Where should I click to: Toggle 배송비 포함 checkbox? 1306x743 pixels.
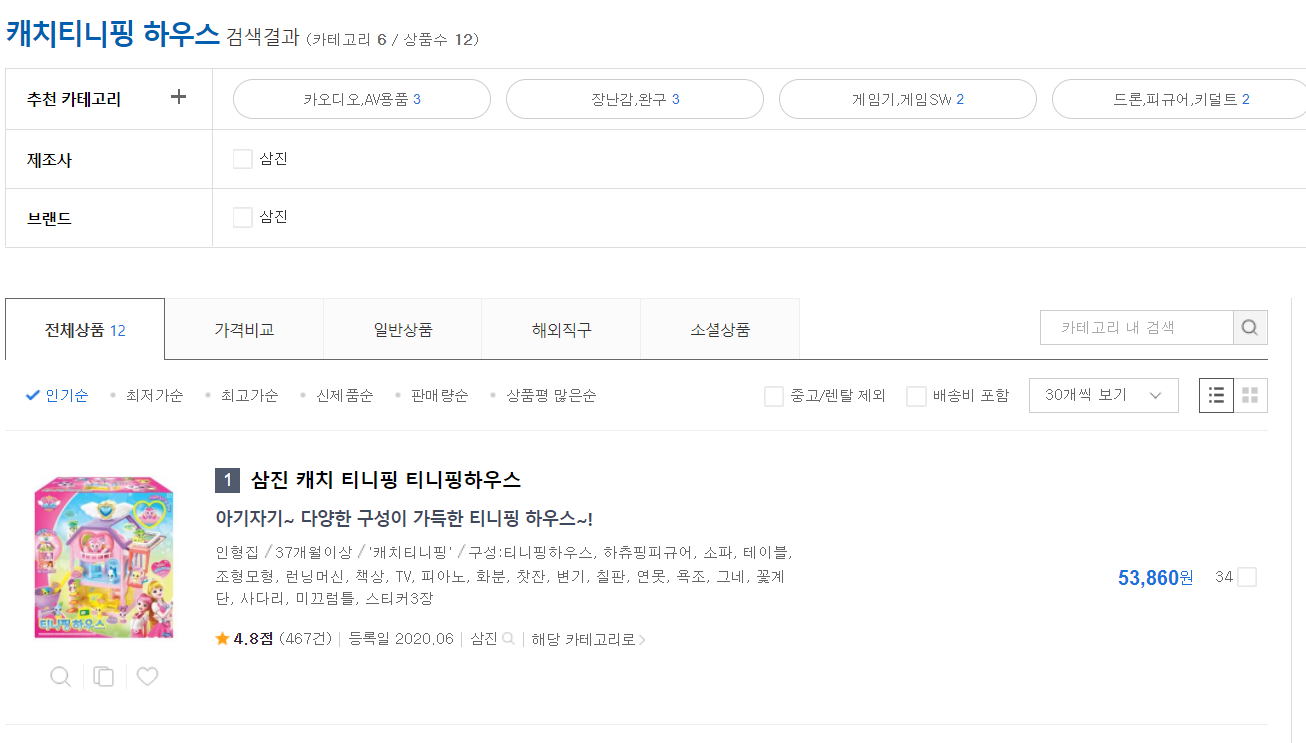pos(916,396)
